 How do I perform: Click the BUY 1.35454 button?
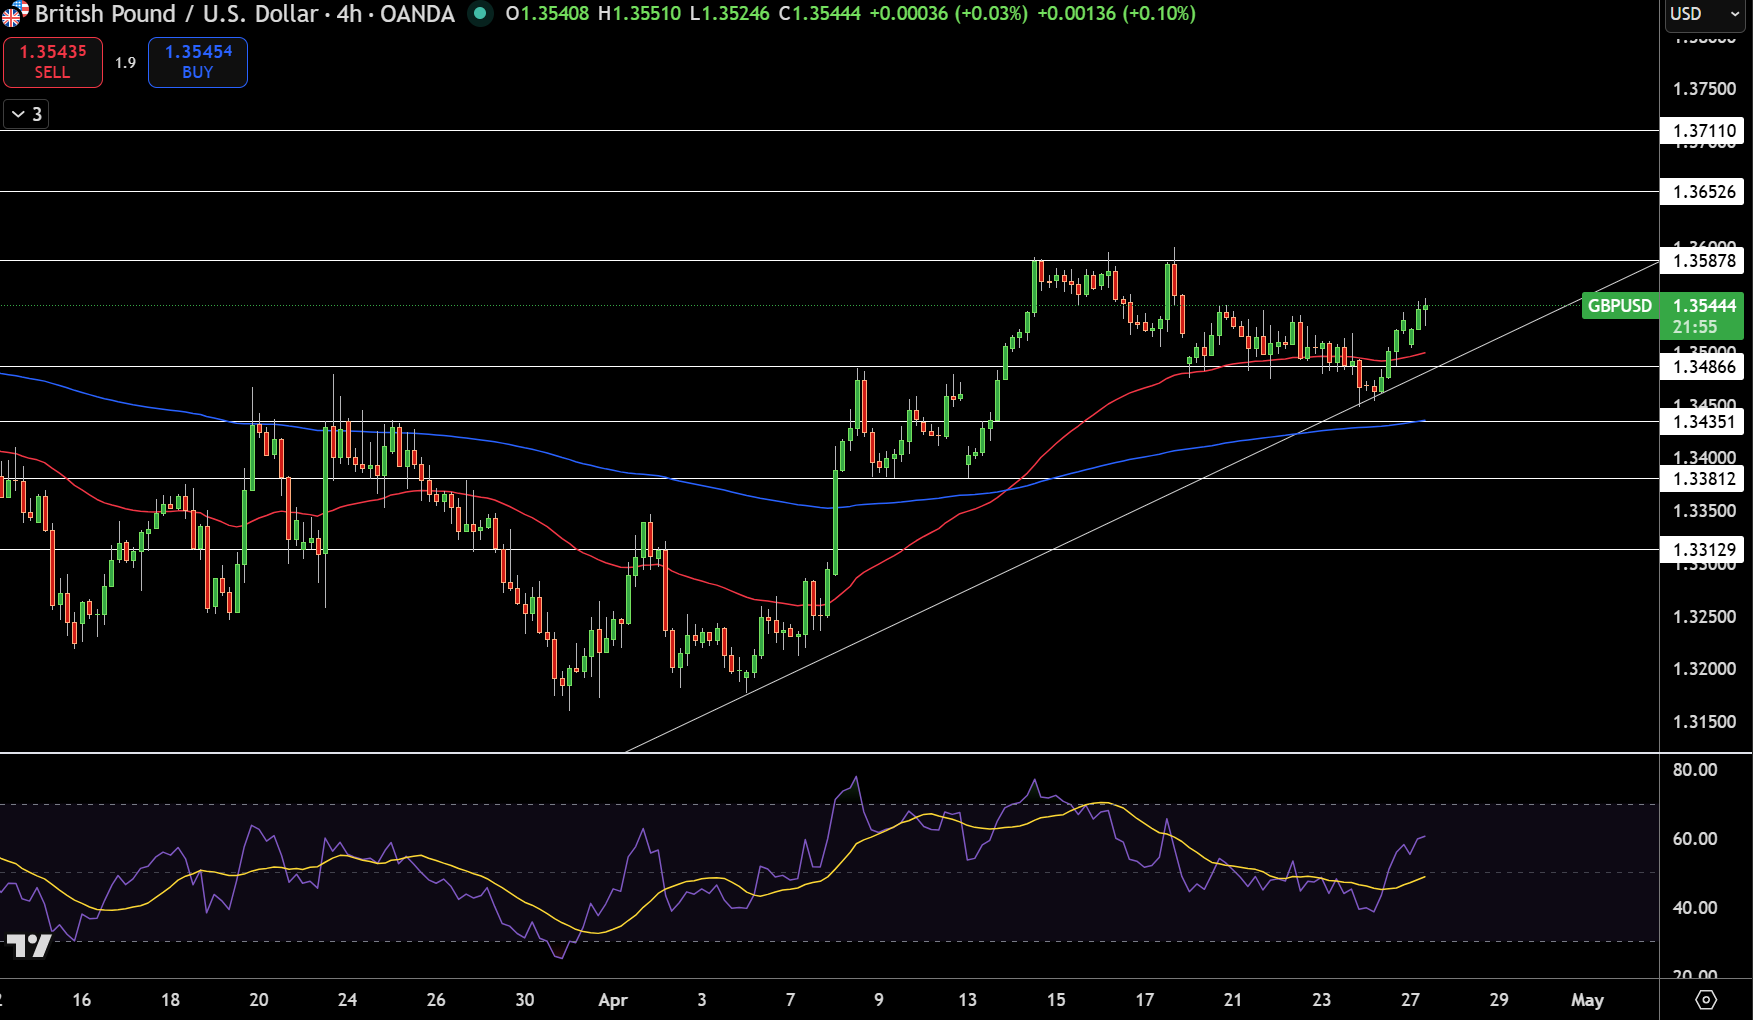tap(198, 62)
